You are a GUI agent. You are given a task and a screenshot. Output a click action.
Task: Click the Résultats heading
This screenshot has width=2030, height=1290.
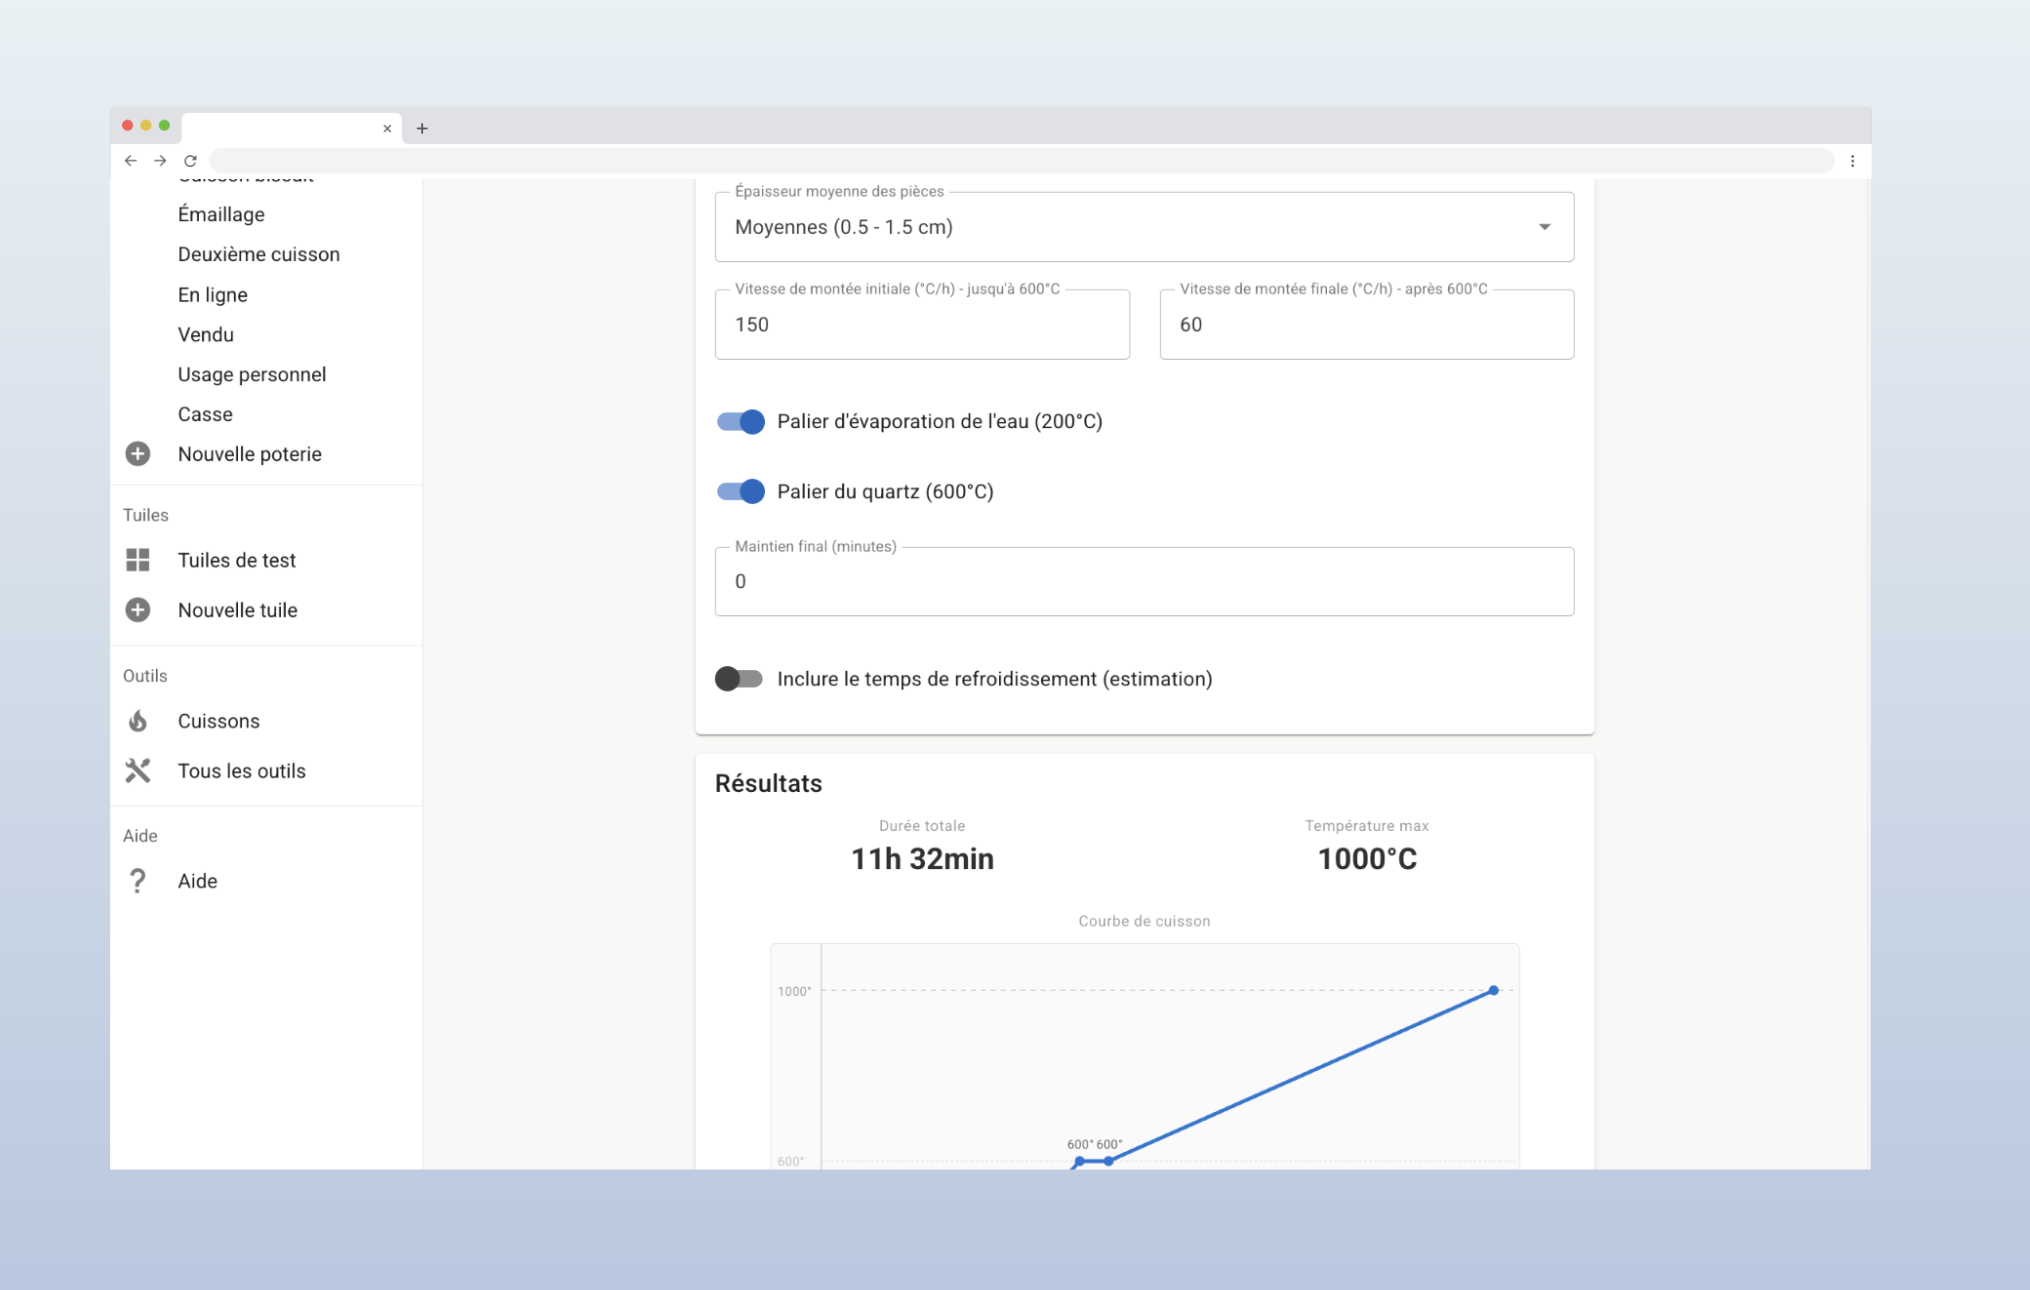tap(768, 783)
